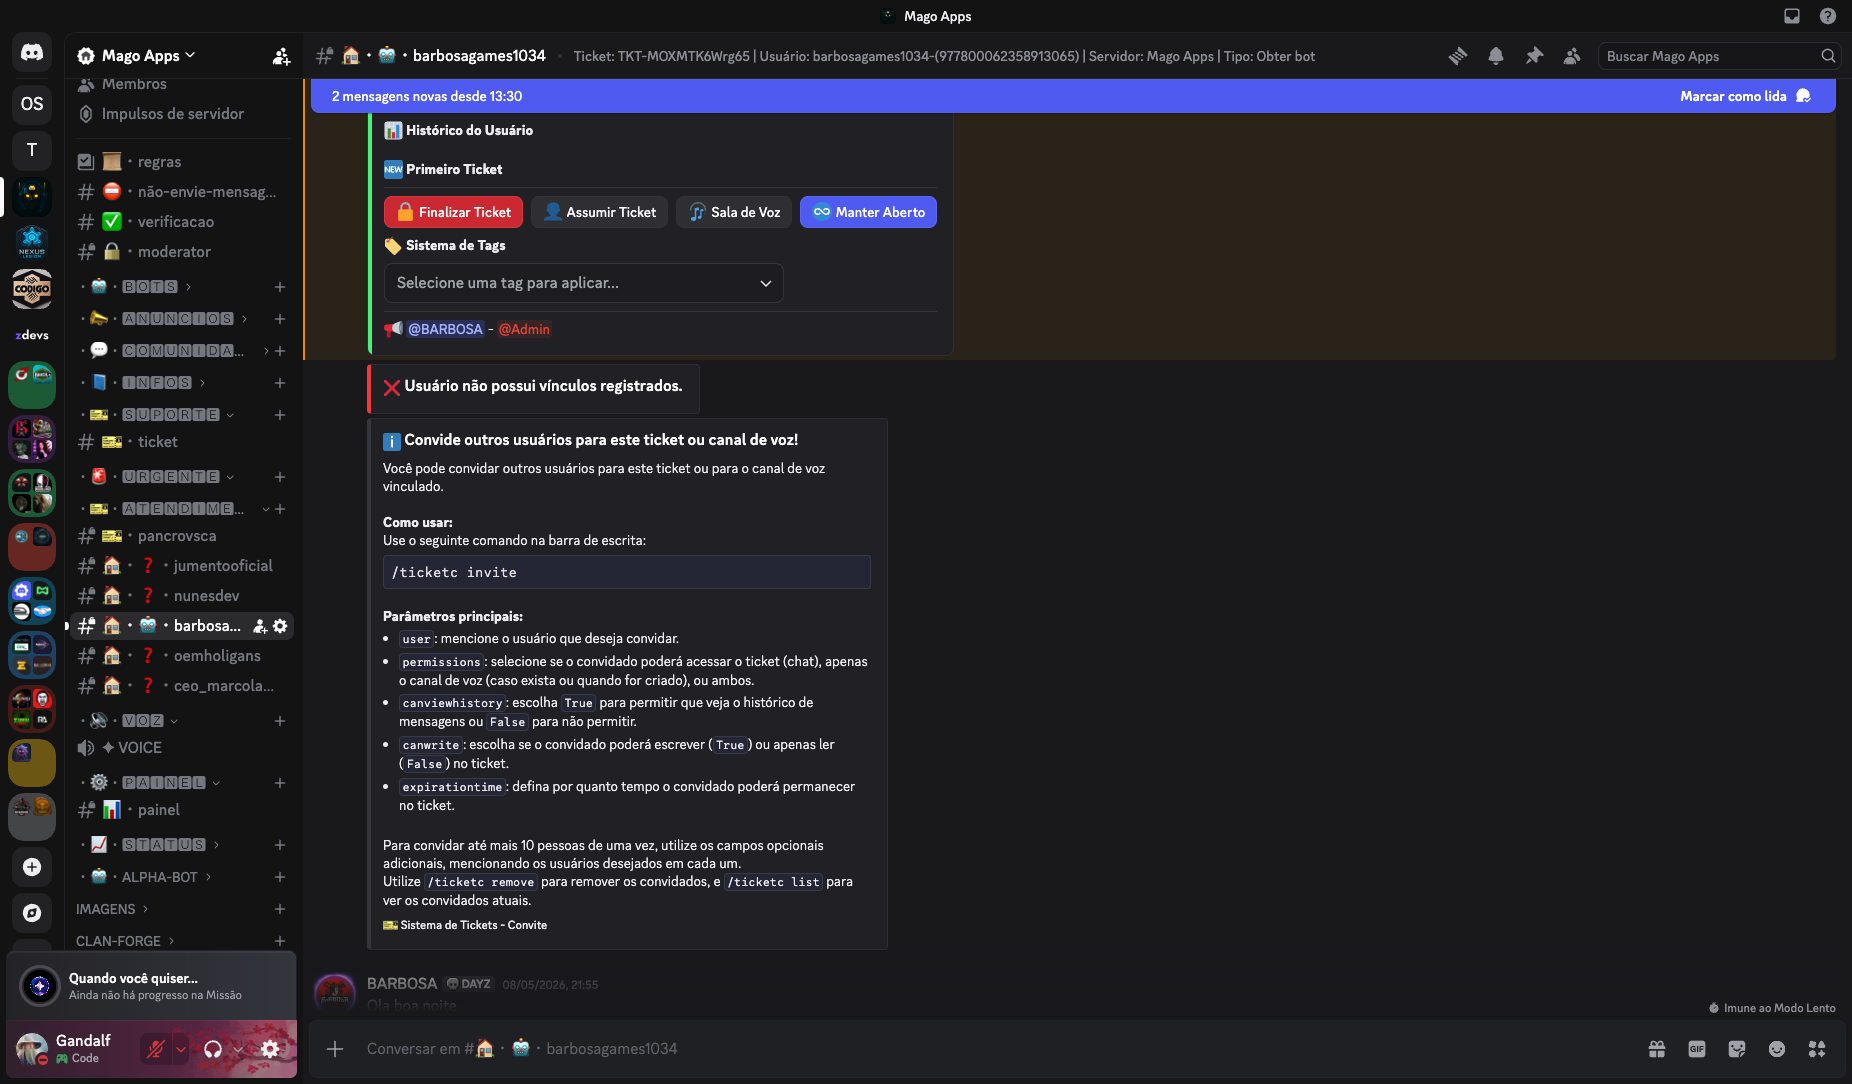Screen dimensions: 1852x1084
Task: Open the tag selection dropdown
Action: [584, 283]
